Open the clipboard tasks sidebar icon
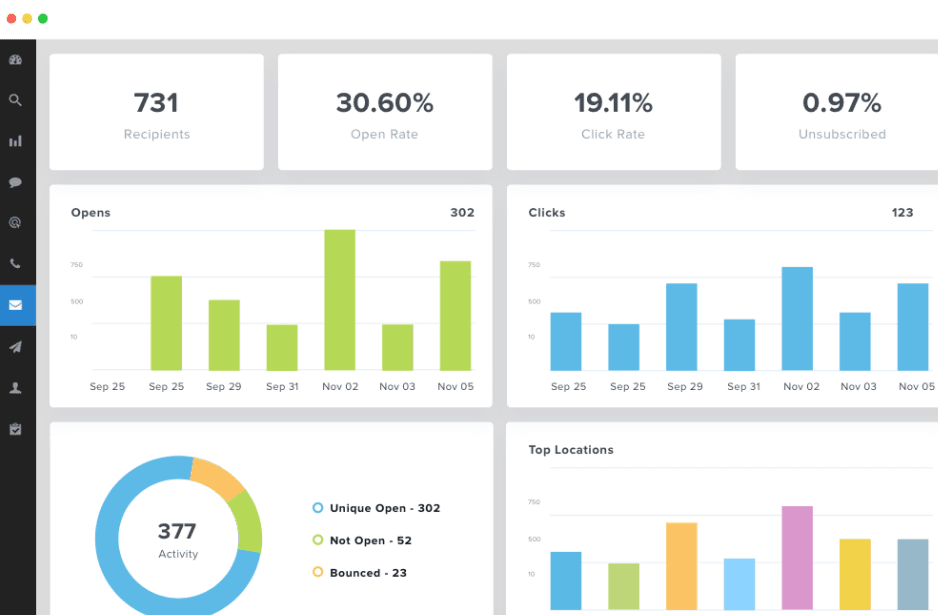This screenshot has width=938, height=615. tap(16, 429)
